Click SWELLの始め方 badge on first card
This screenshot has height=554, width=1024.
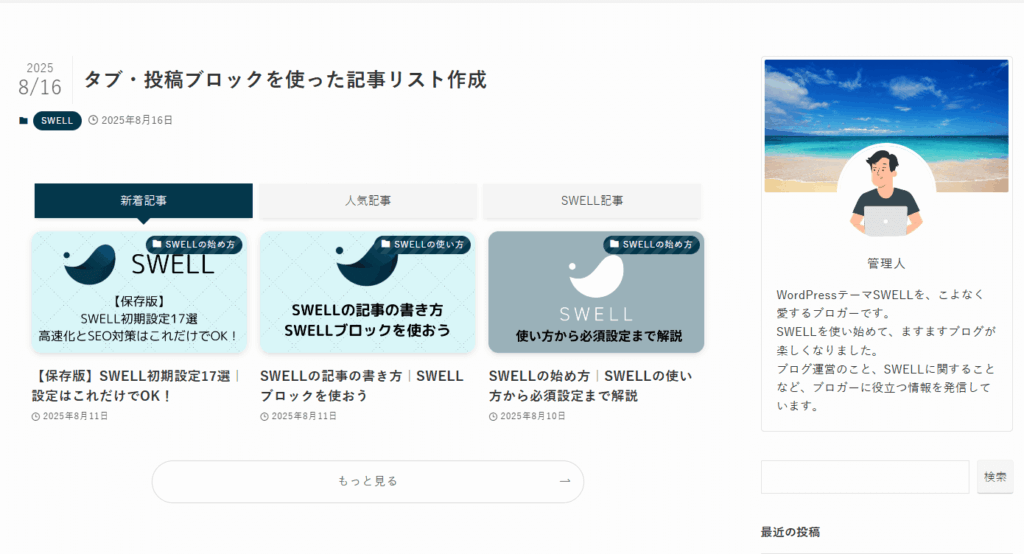tap(194, 244)
